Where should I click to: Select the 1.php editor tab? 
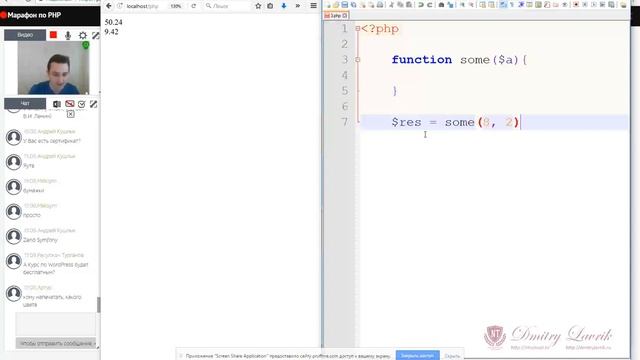pos(336,16)
